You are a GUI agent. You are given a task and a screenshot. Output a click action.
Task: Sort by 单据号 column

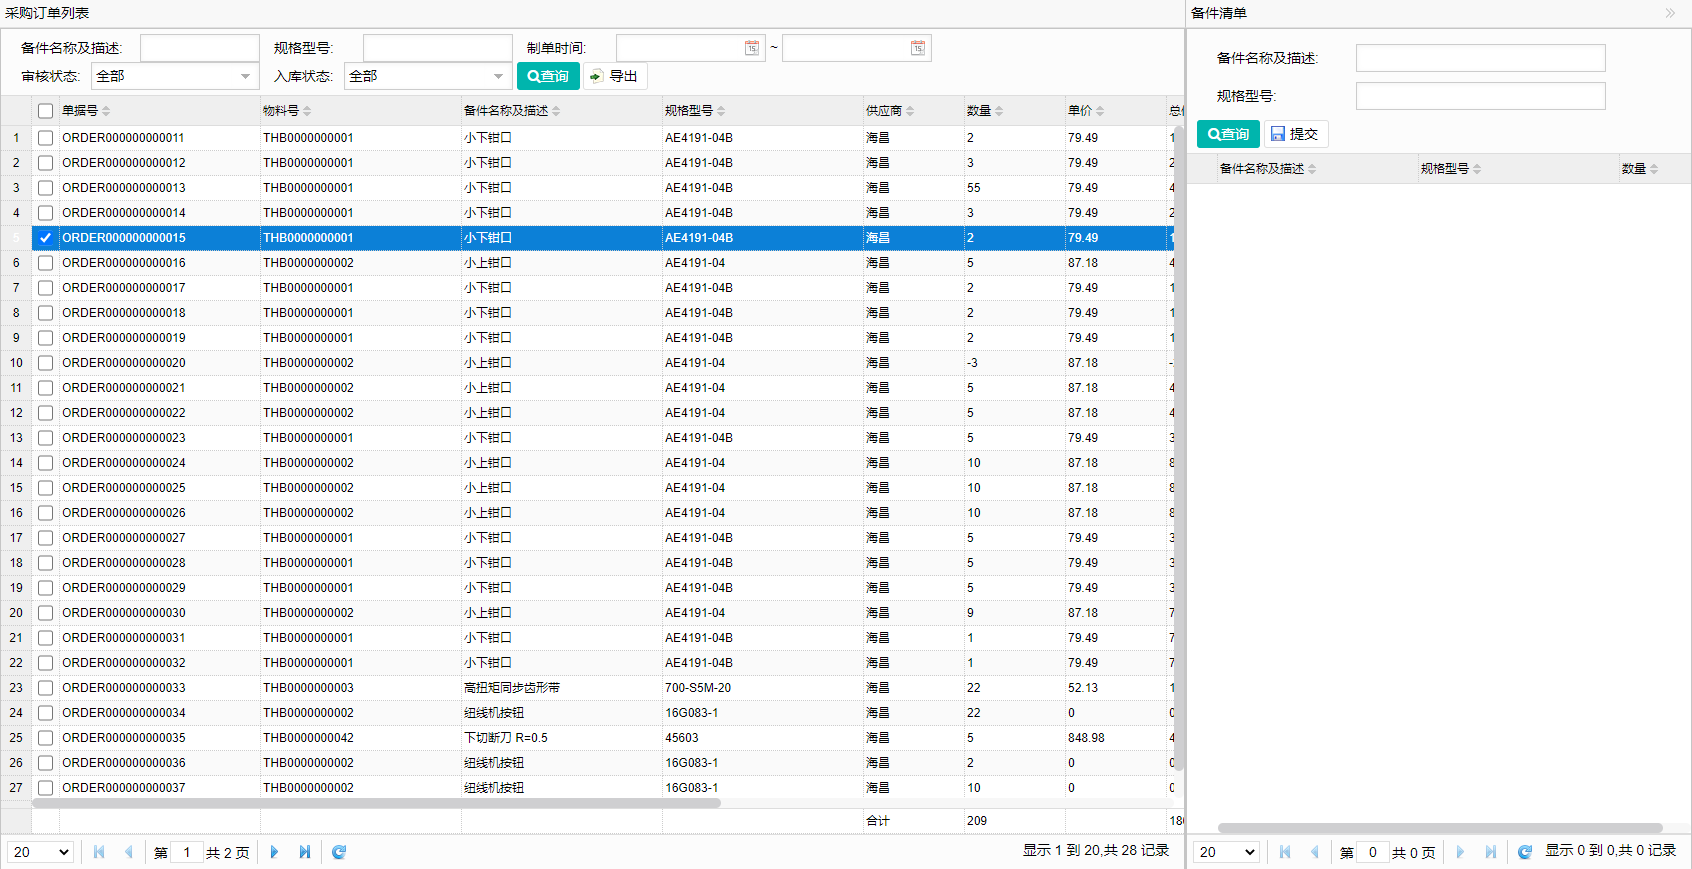pyautogui.click(x=86, y=111)
